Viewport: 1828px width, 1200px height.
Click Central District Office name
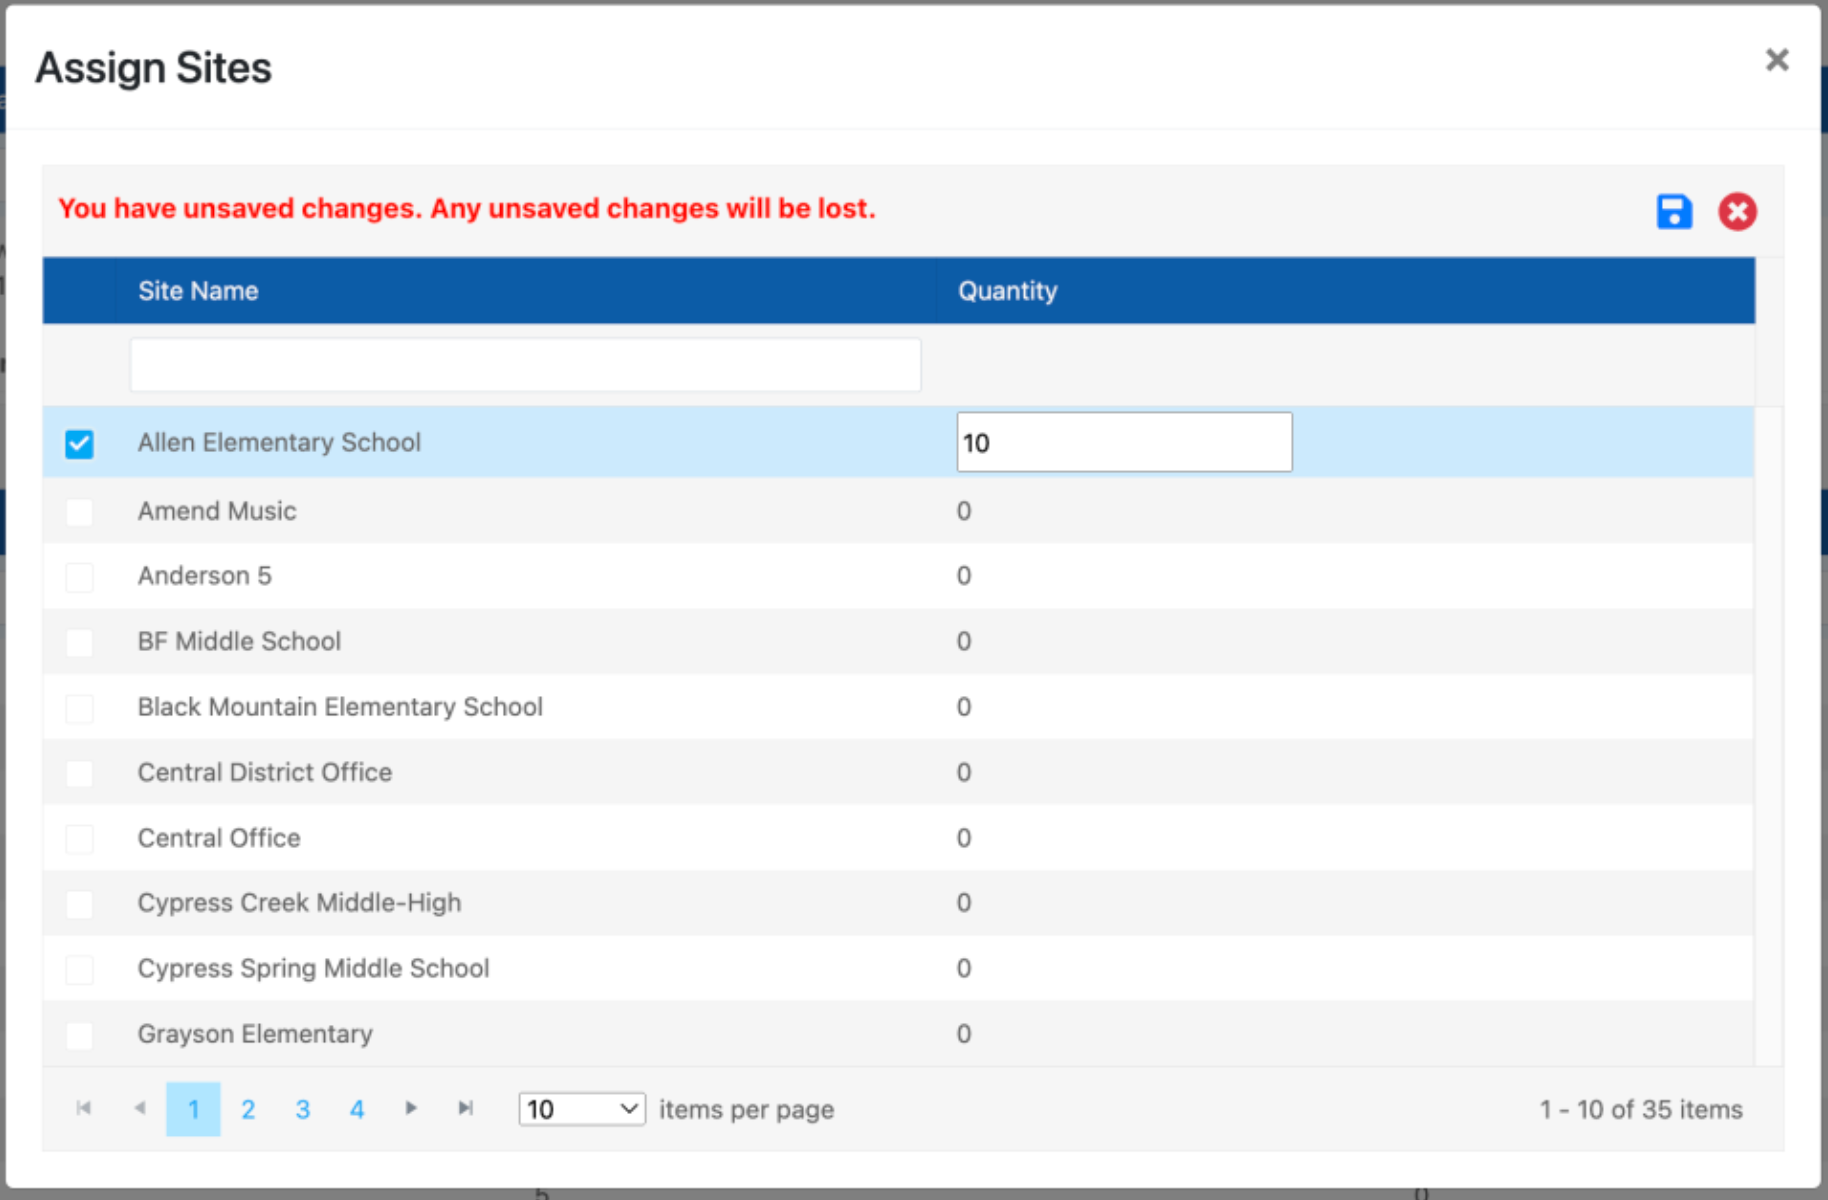coord(265,772)
